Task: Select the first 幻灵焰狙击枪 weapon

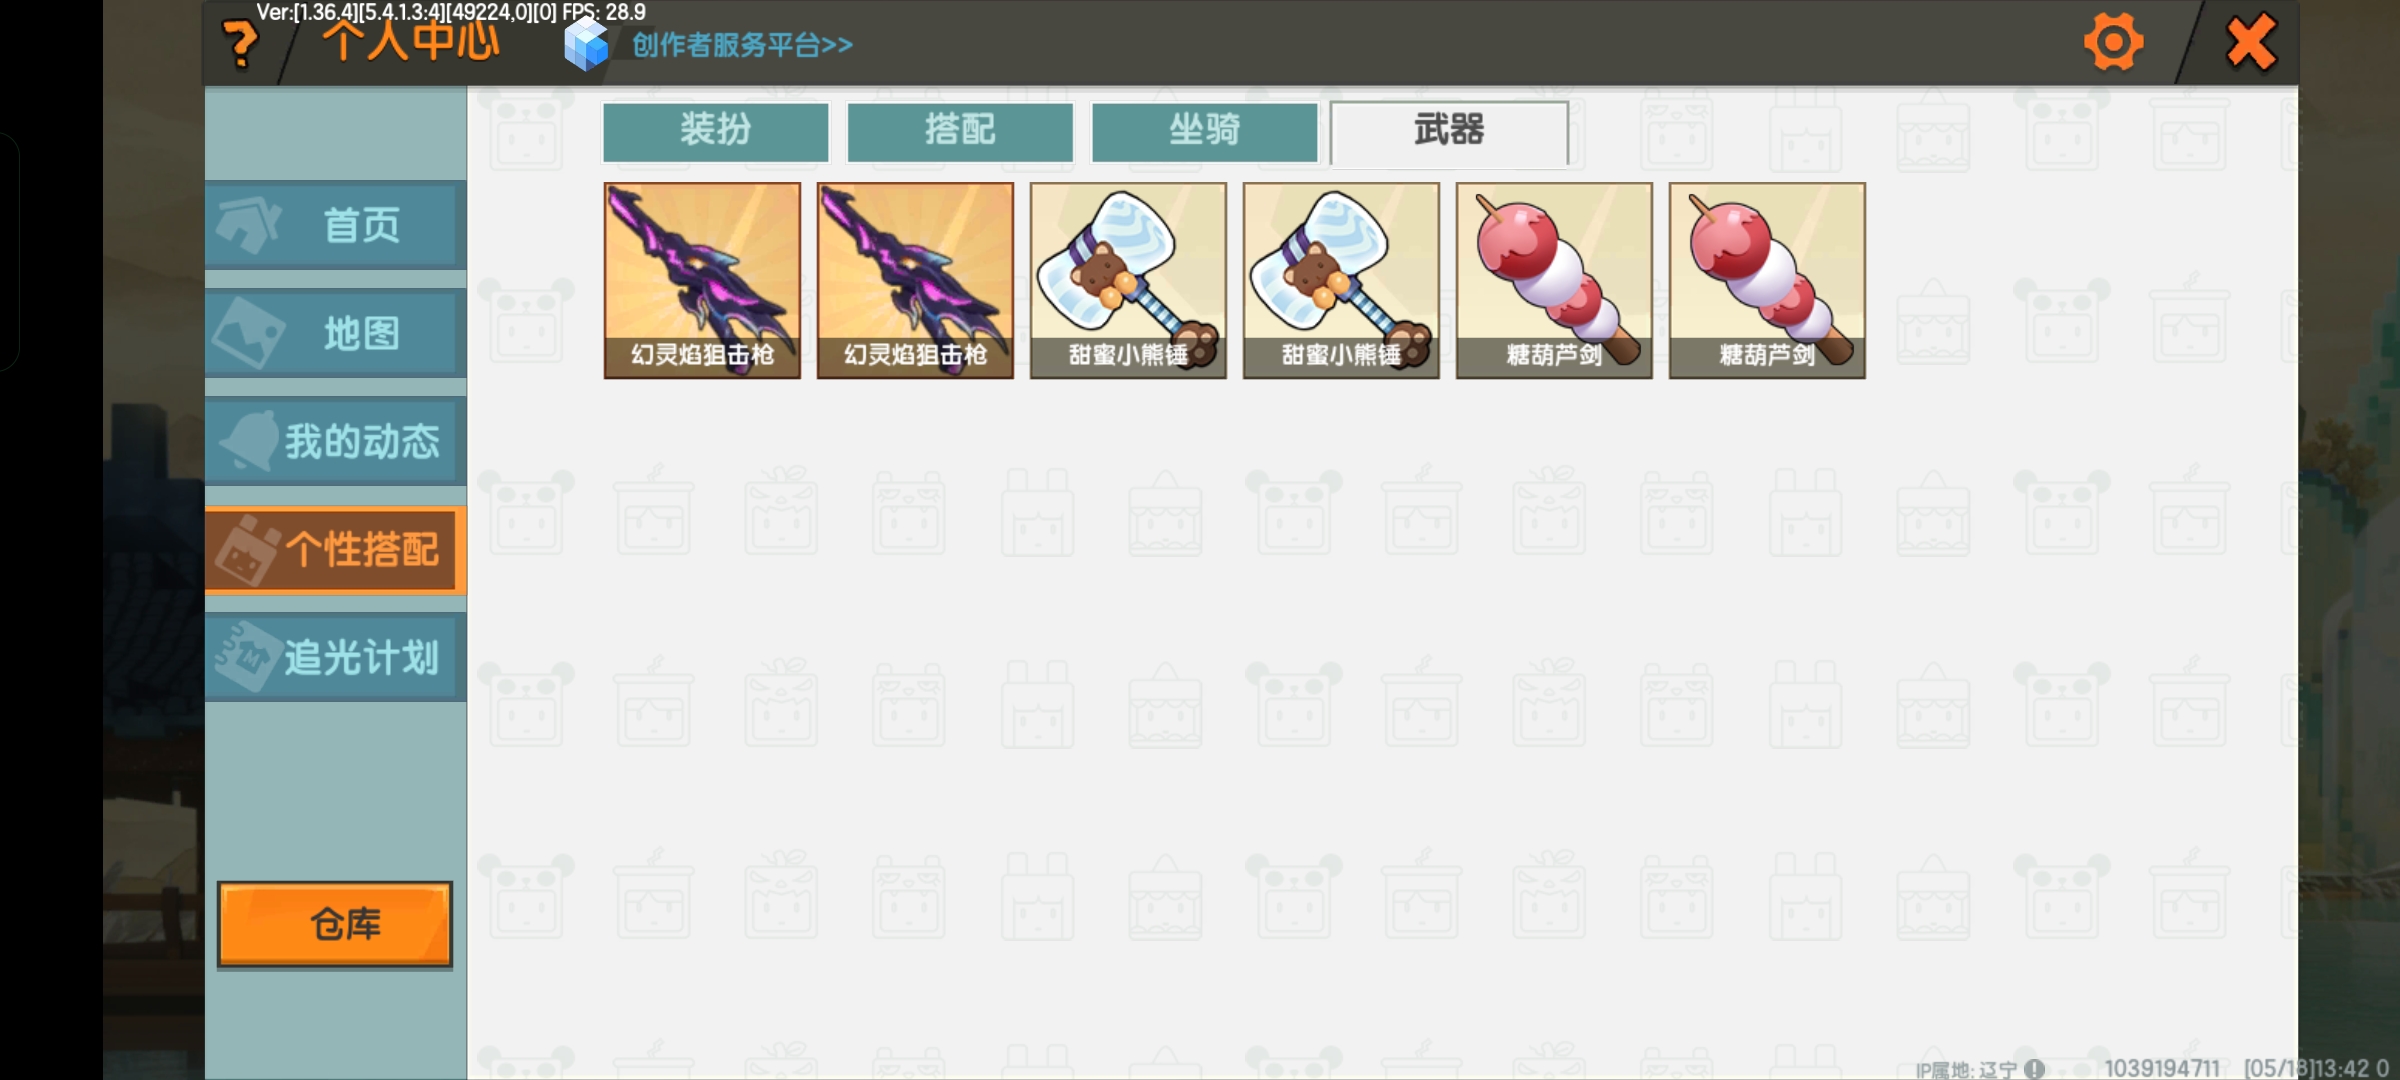Action: pyautogui.click(x=702, y=280)
